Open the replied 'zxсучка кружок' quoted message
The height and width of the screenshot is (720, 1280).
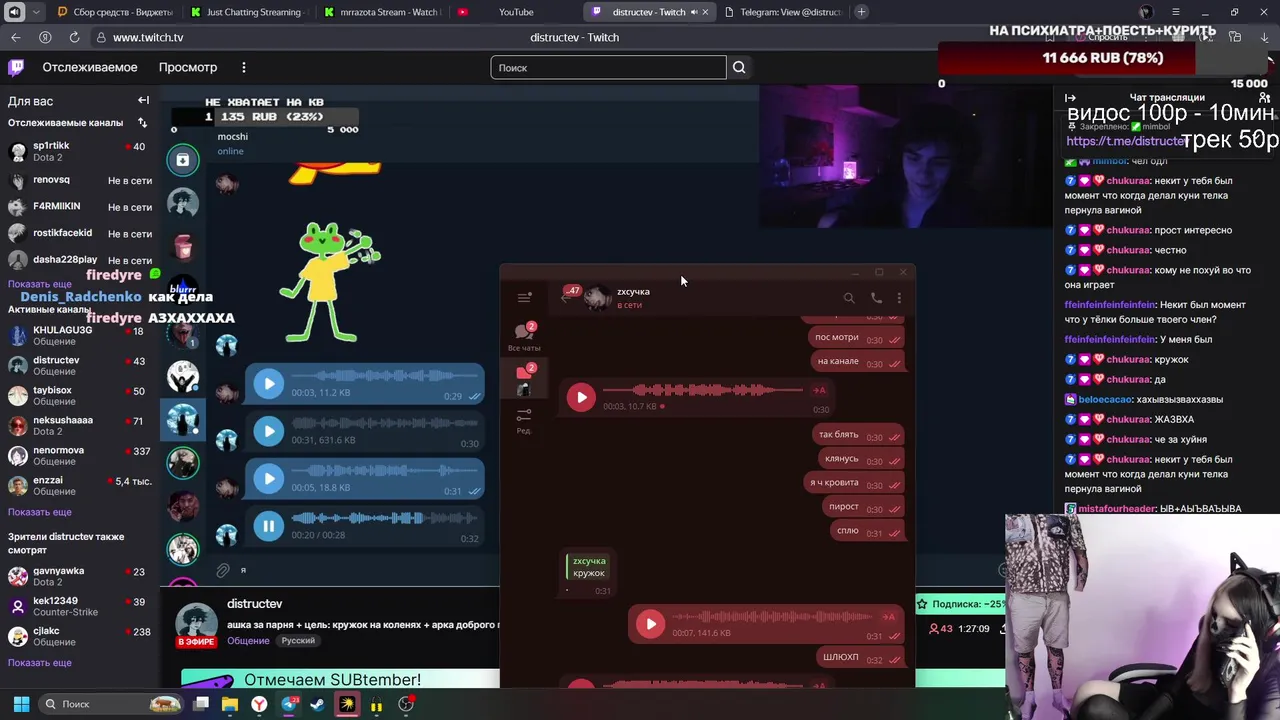tap(588, 567)
